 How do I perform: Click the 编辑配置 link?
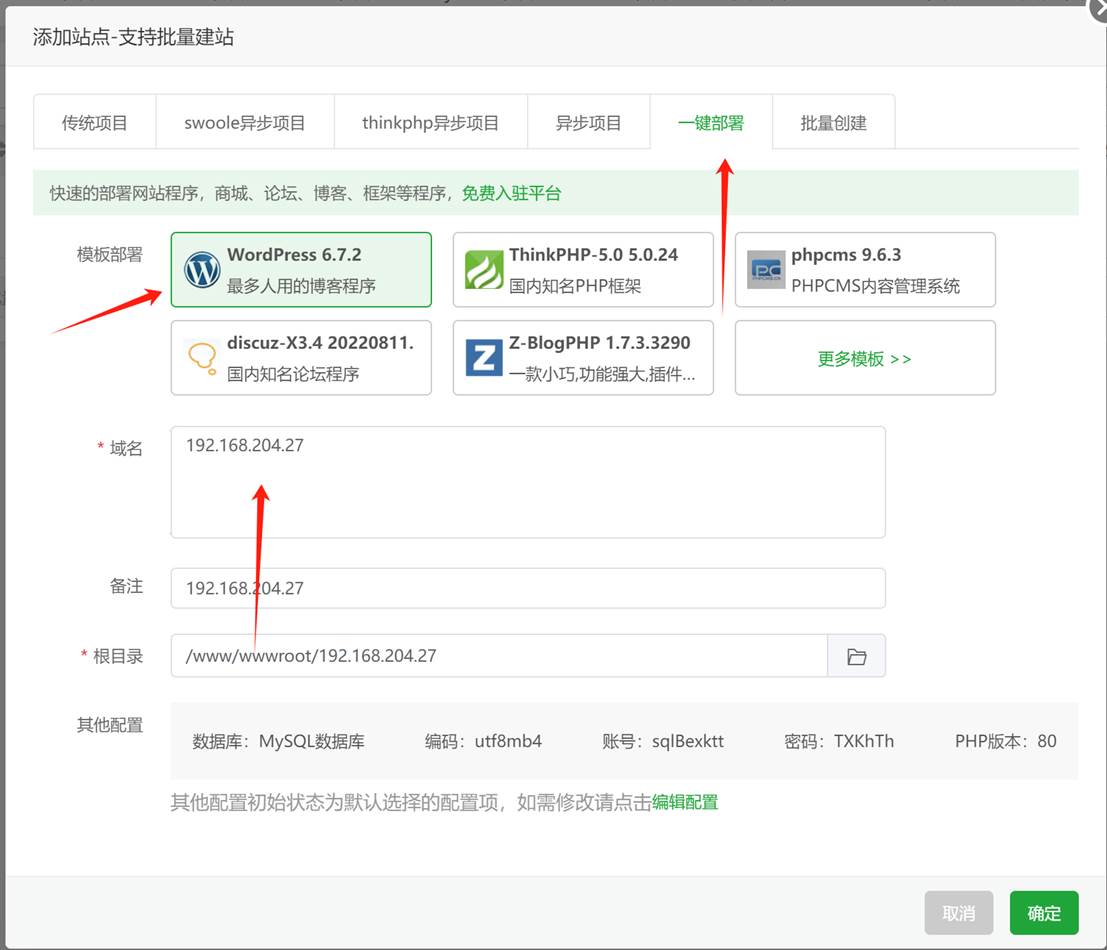tap(685, 802)
